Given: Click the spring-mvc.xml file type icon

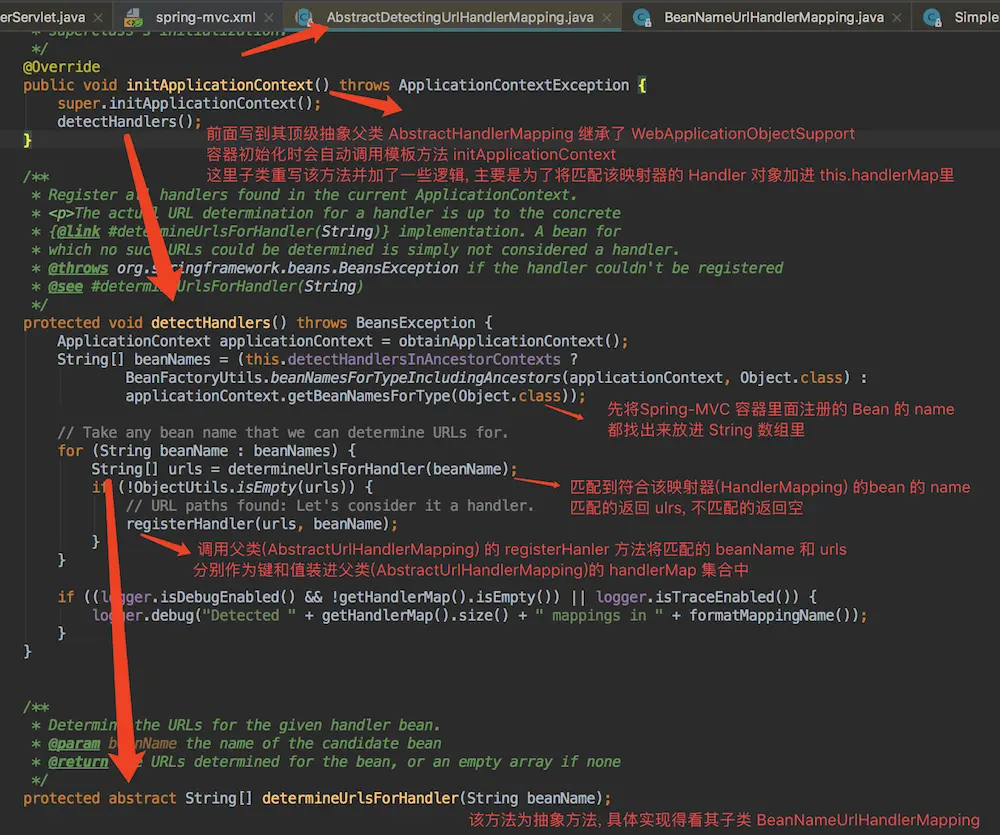Looking at the screenshot, I should pyautogui.click(x=135, y=17).
